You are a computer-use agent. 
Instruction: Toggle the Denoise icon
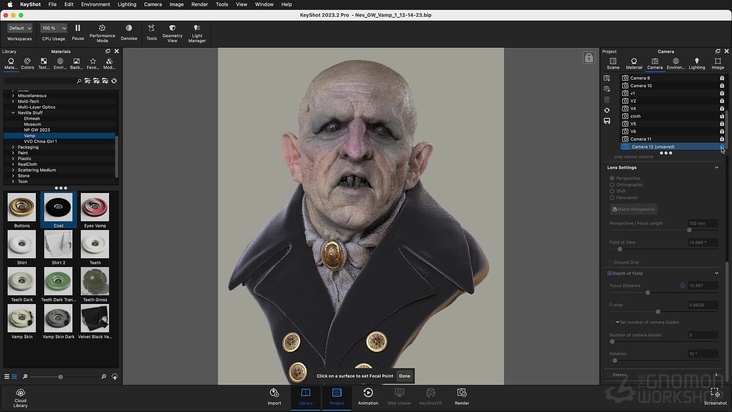pos(129,28)
